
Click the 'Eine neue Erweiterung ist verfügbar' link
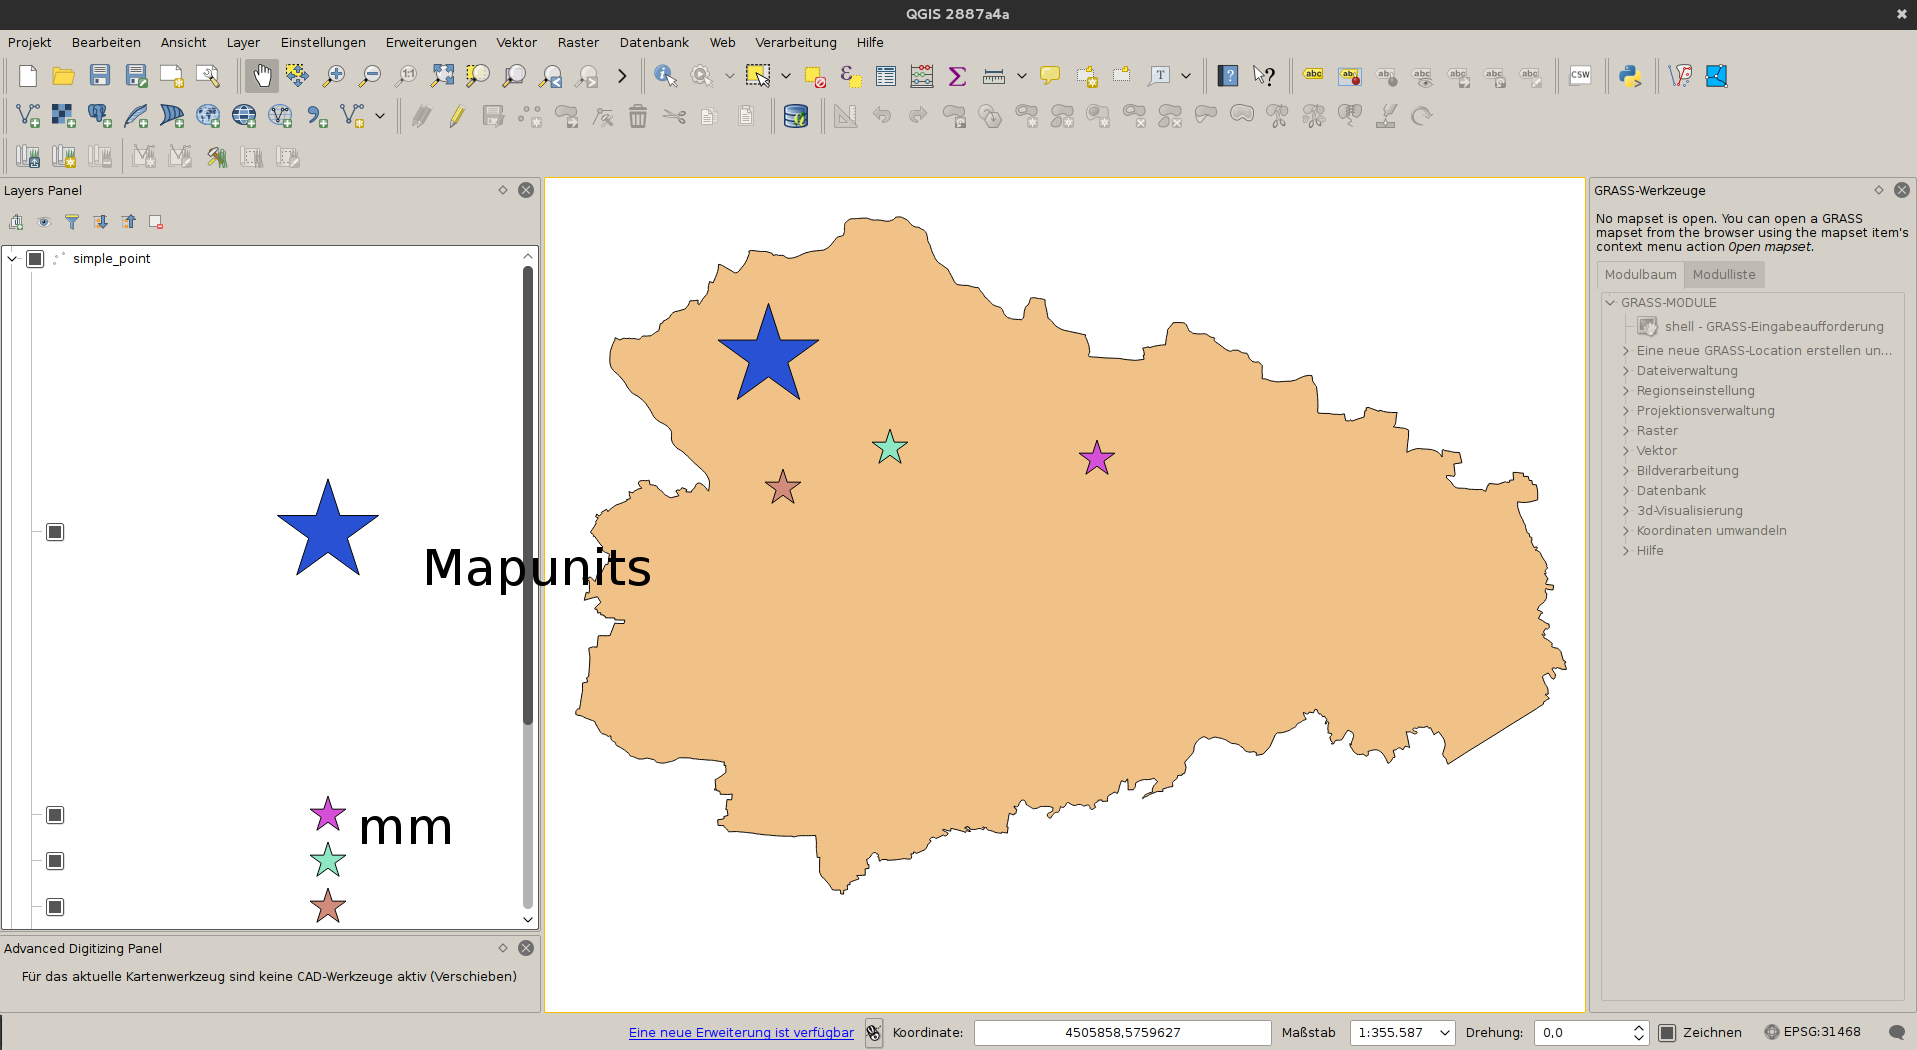tap(741, 1033)
